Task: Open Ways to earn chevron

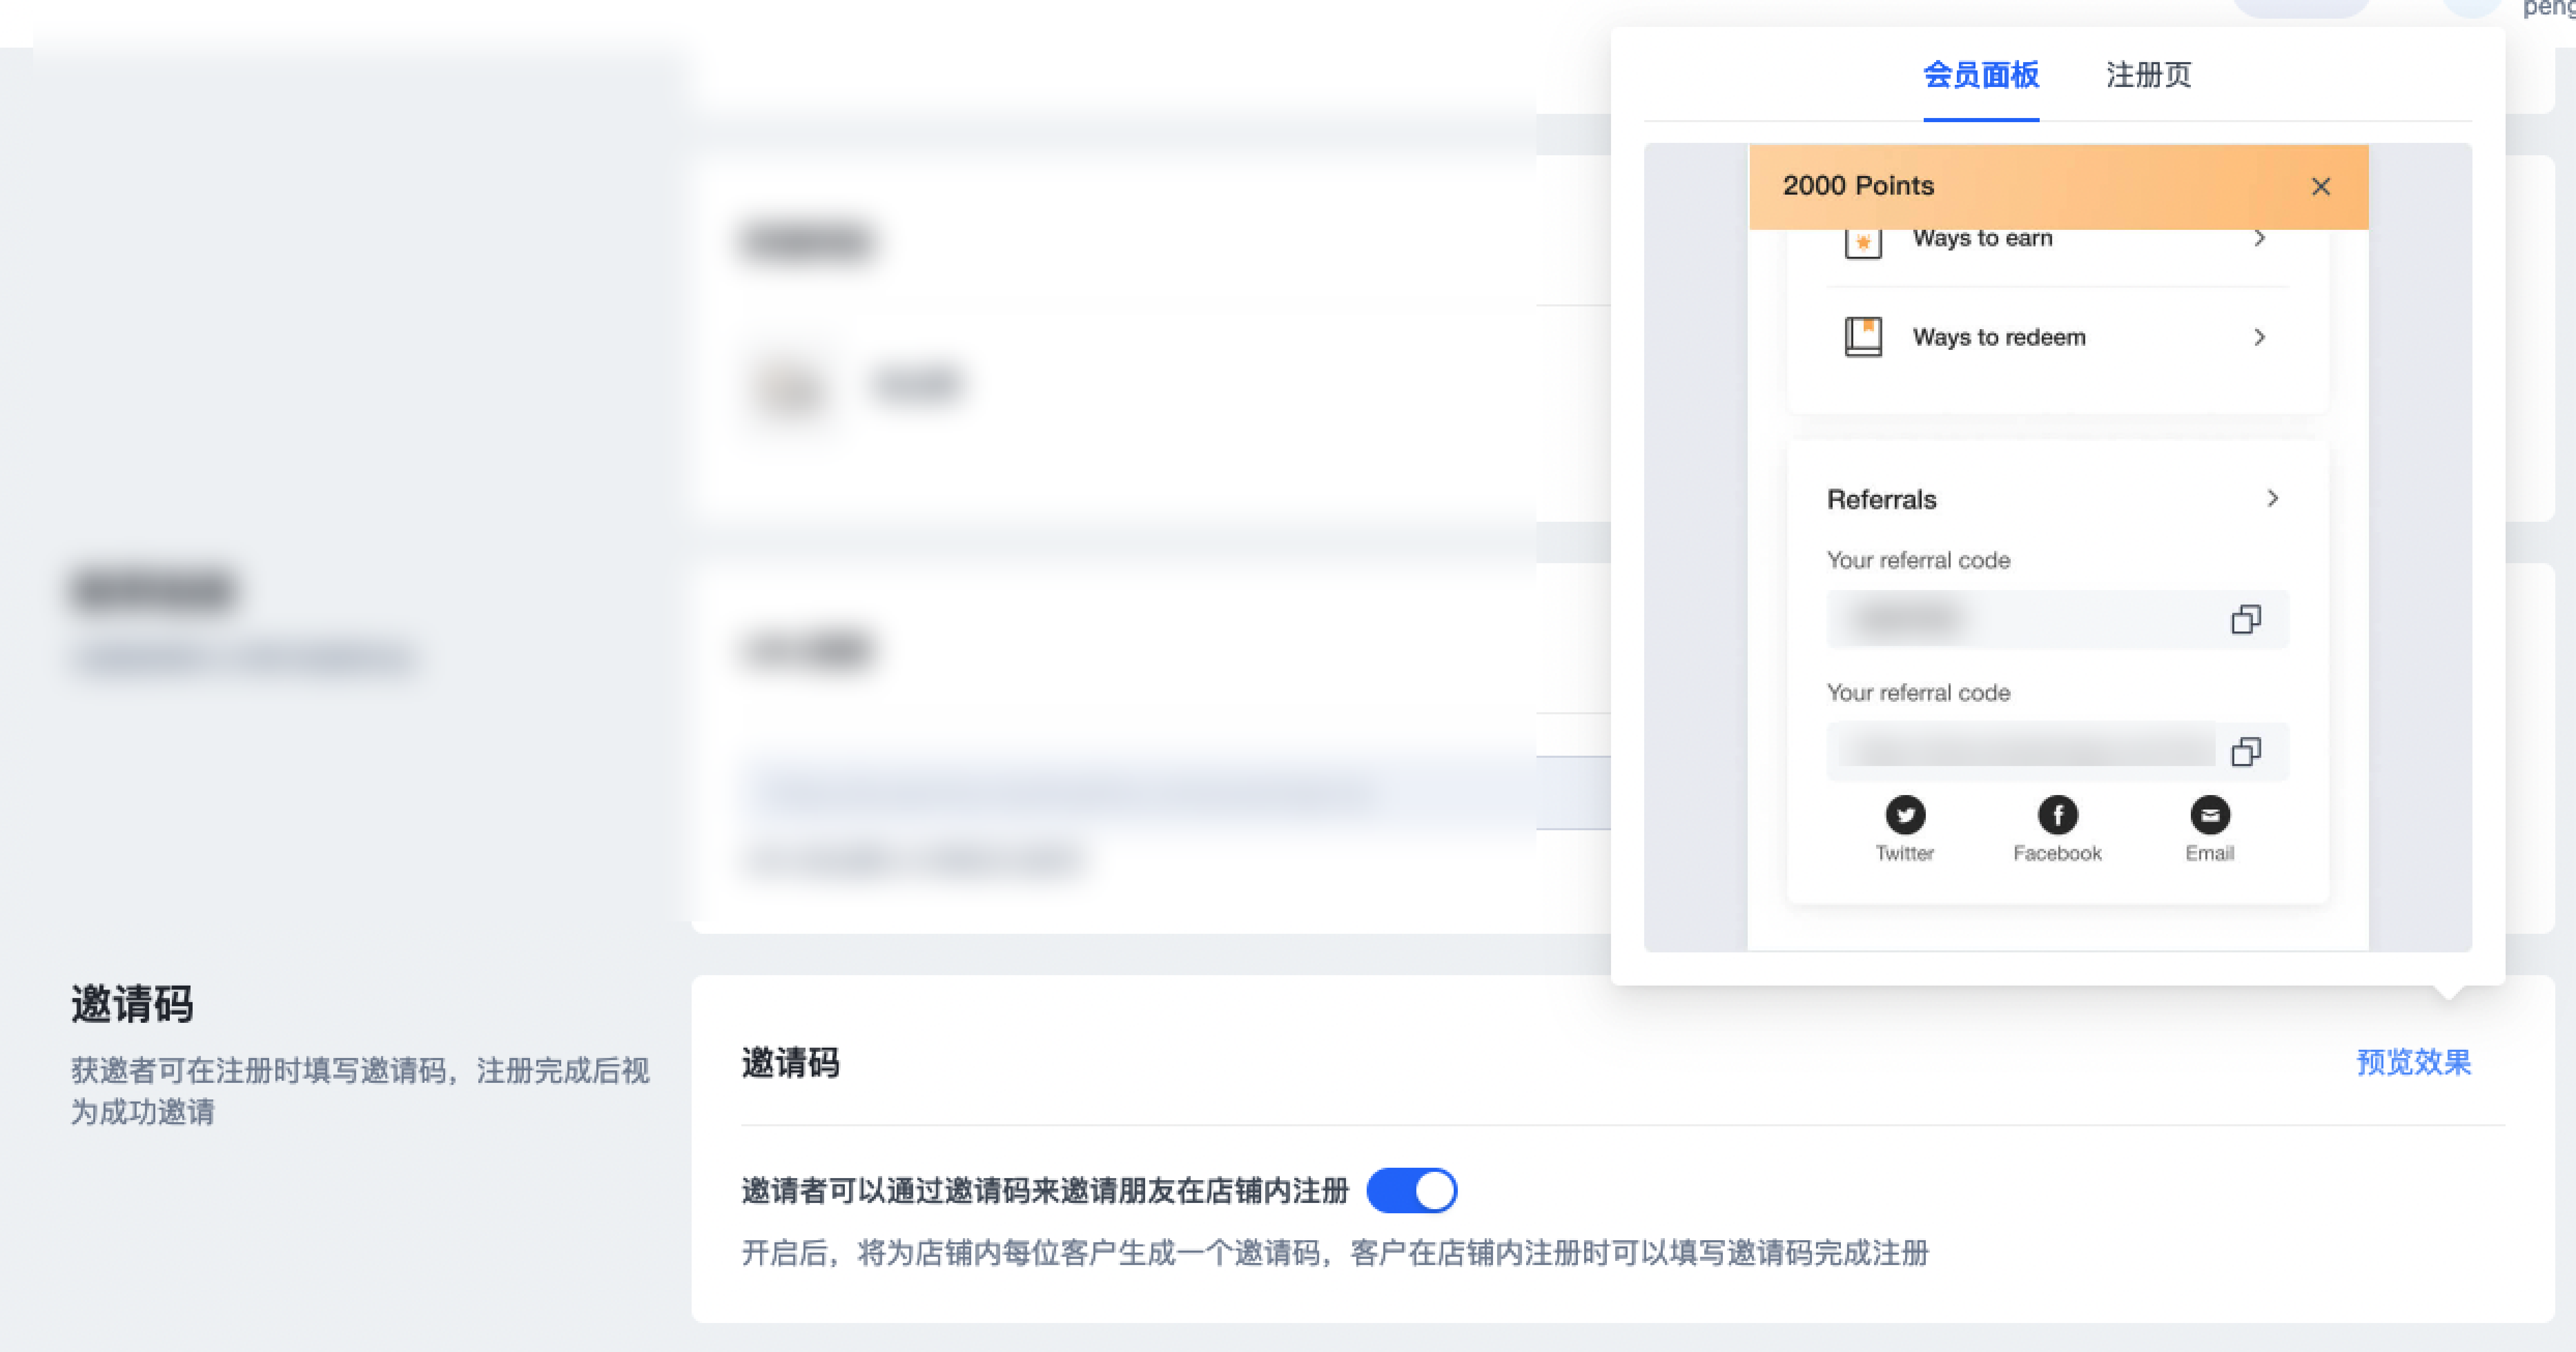Action: 2259,239
